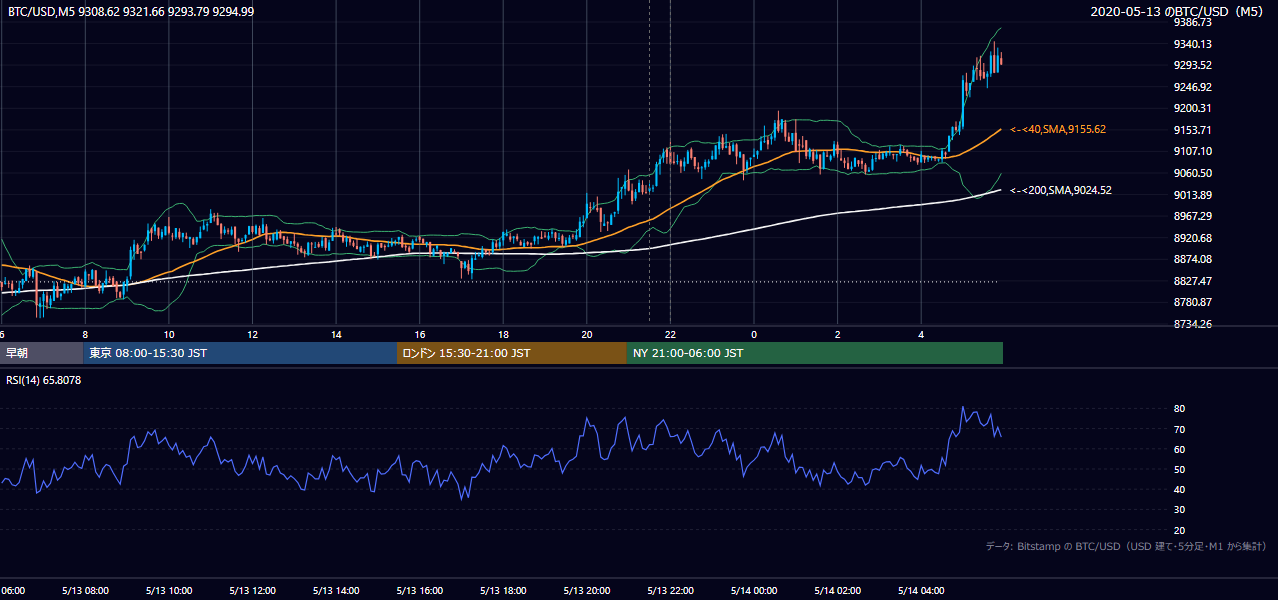Select the ロンドン 15:30-21:00 JST session band
The image size is (1278, 600).
(512, 353)
